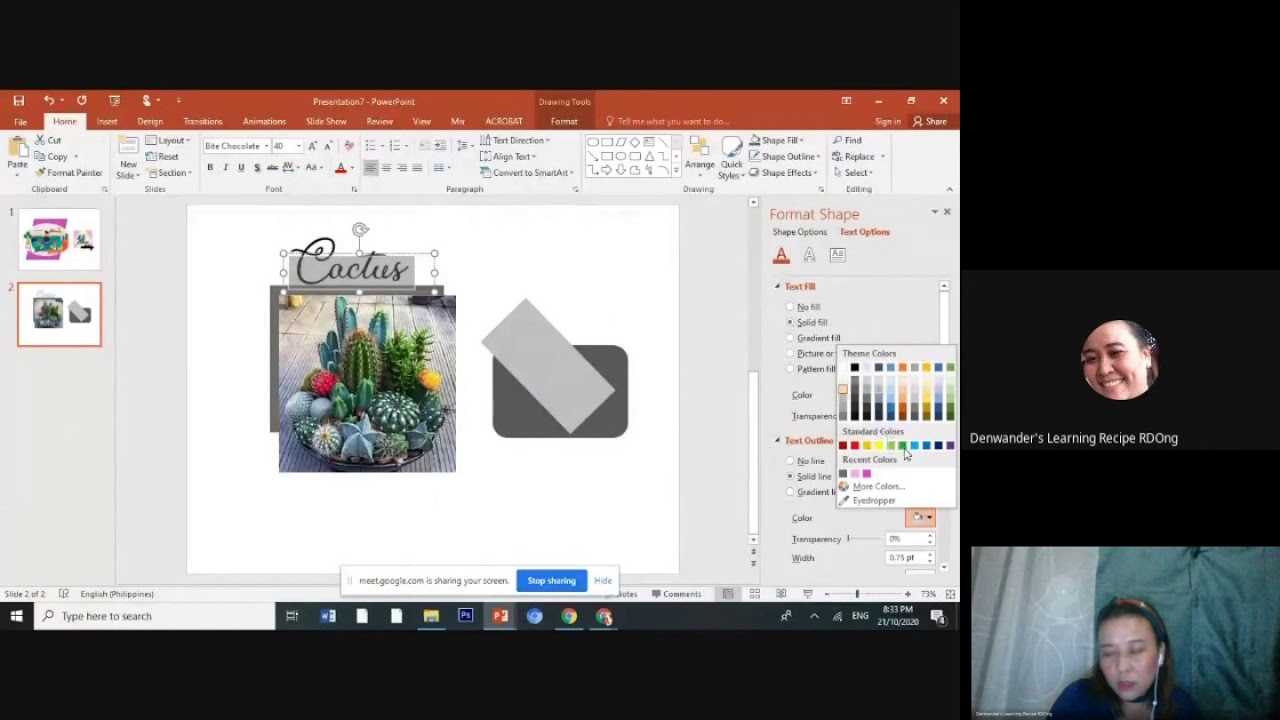Open the Text Fill & Outline icon tab
The height and width of the screenshot is (720, 1280).
click(781, 255)
